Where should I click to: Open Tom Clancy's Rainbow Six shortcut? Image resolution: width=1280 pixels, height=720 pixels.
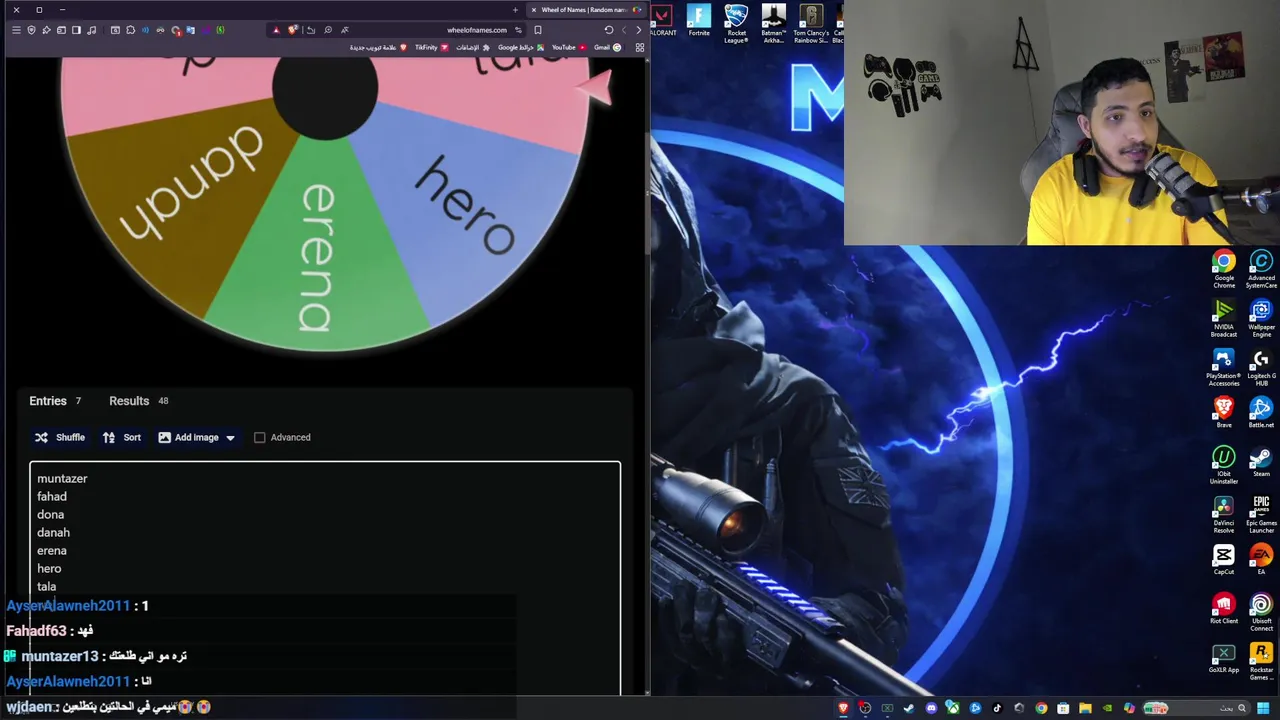tap(811, 23)
